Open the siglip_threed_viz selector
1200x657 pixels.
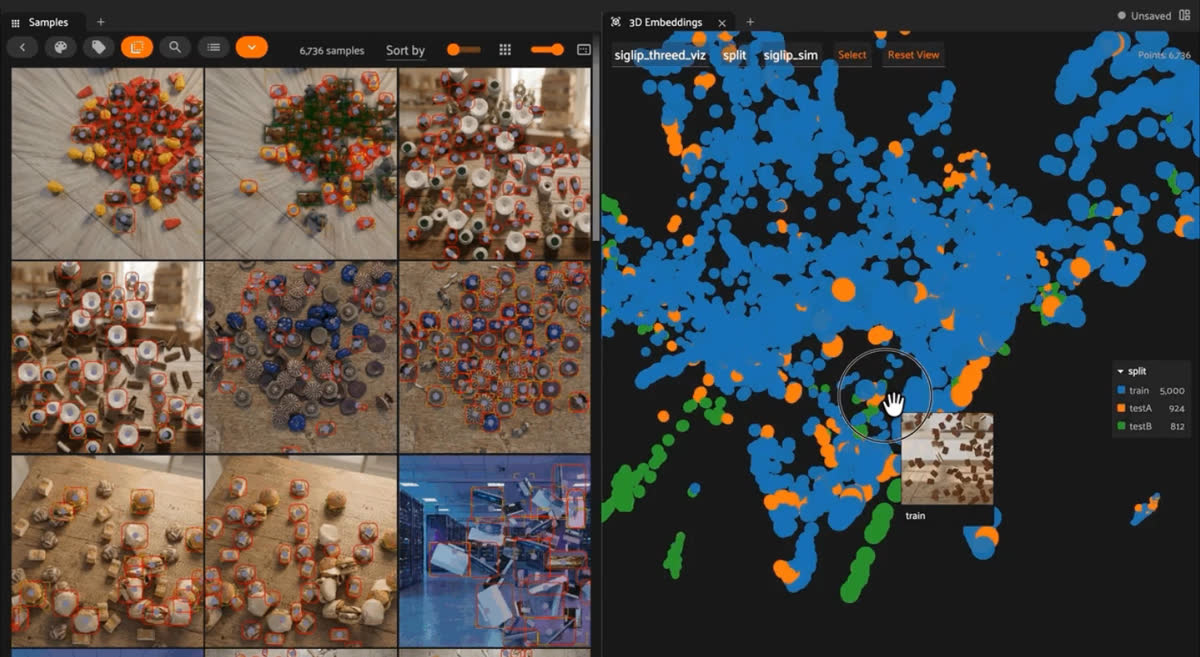pyautogui.click(x=659, y=55)
